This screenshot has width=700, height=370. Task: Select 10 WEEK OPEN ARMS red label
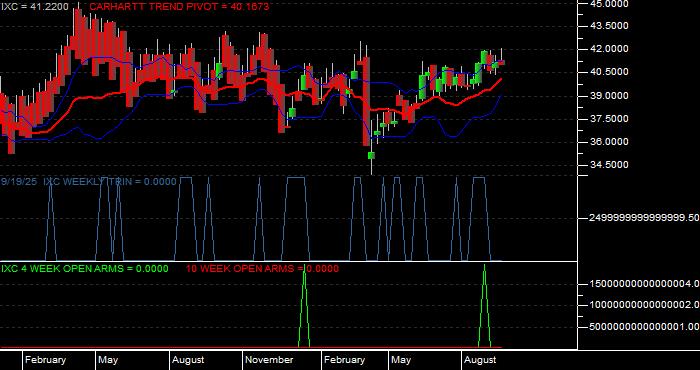(x=262, y=269)
